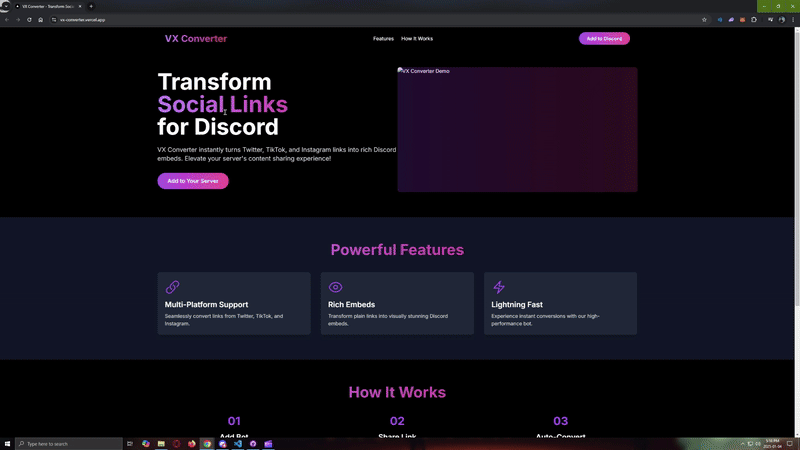The height and width of the screenshot is (450, 800).
Task: Open GitHub Desktop from the taskbar
Action: pyautogui.click(x=253, y=444)
